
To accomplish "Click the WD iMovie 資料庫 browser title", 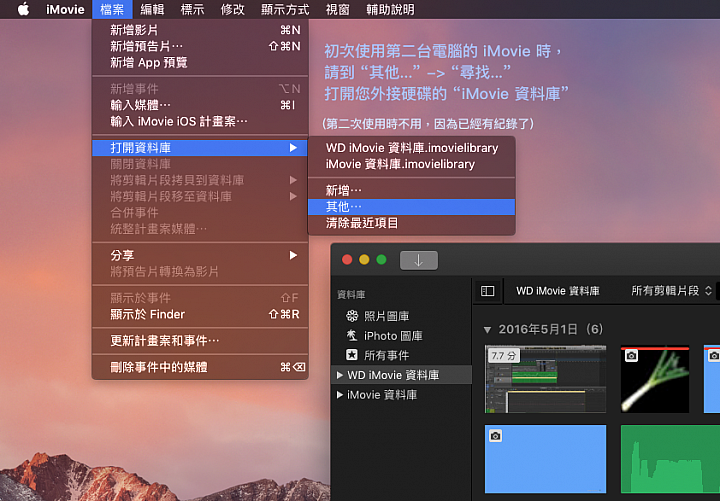I will point(558,291).
